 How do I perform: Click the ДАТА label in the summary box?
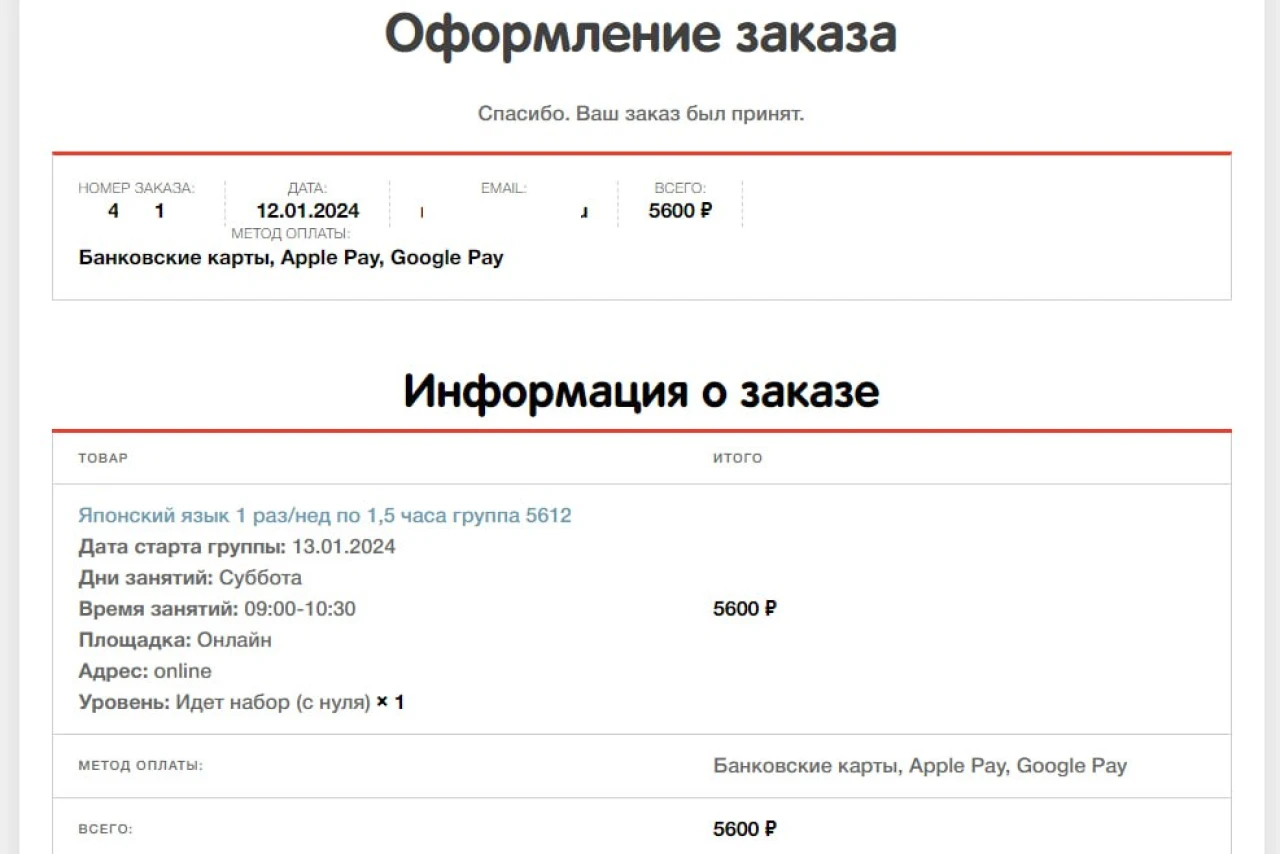[307, 188]
